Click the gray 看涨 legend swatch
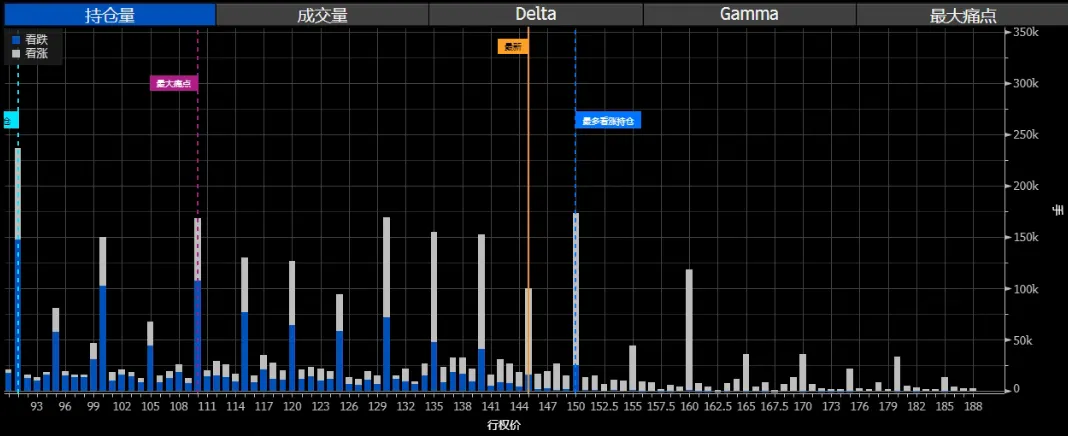Image resolution: width=1068 pixels, height=436 pixels. coord(16,53)
